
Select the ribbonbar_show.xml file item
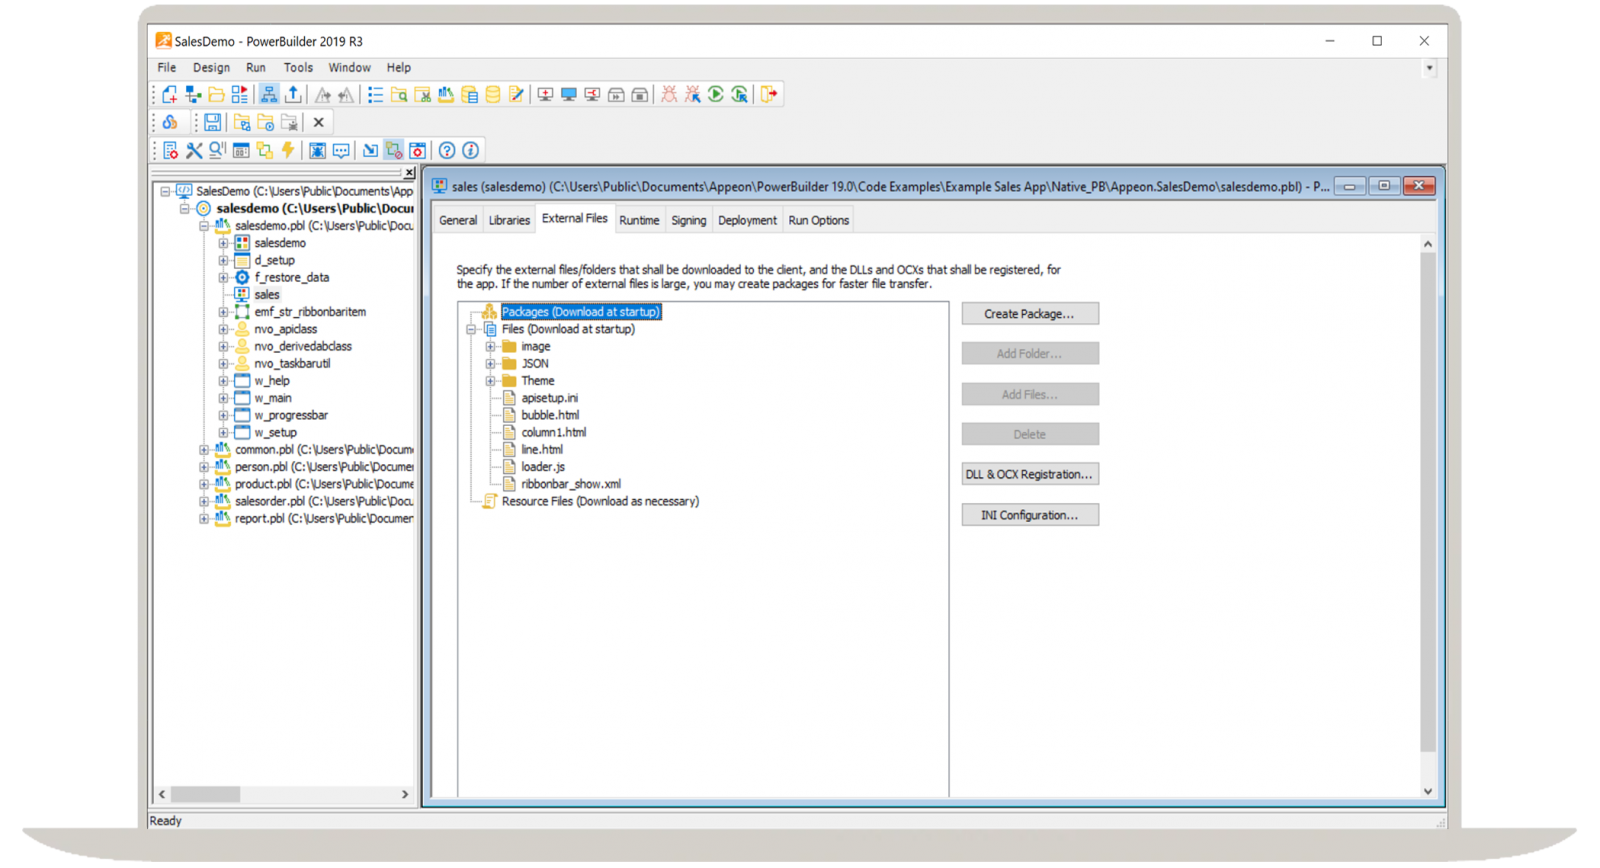click(570, 484)
